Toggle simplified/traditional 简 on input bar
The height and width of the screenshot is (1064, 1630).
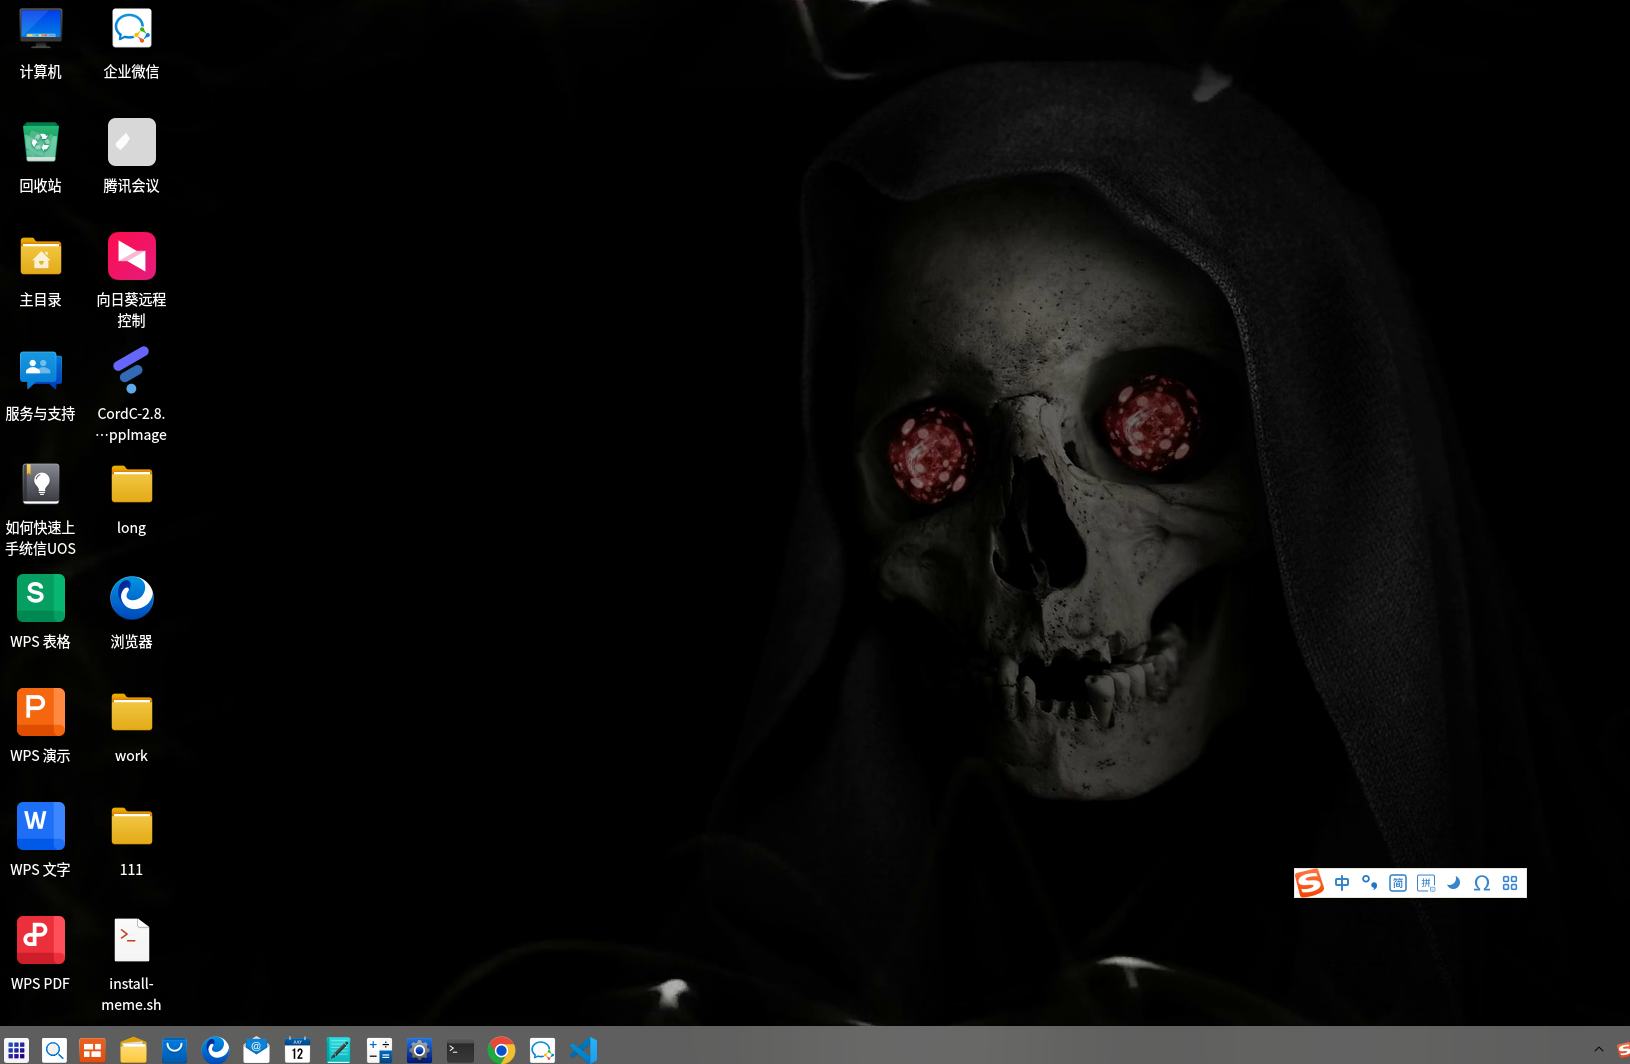point(1398,883)
